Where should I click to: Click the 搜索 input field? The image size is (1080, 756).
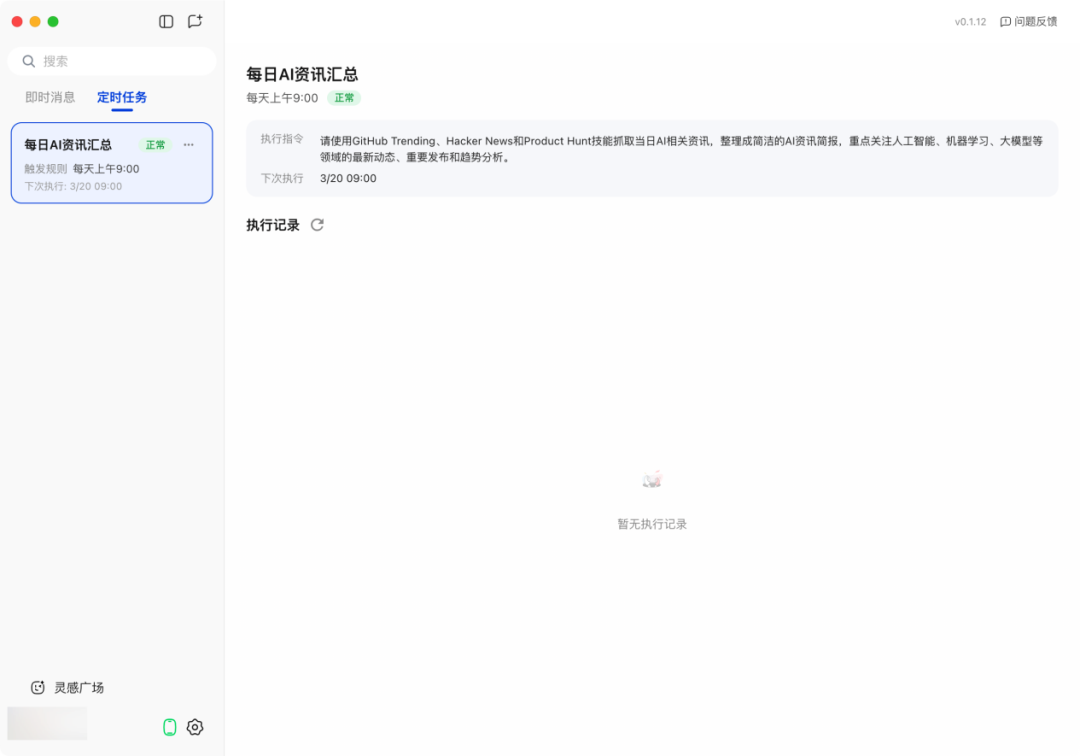120,61
